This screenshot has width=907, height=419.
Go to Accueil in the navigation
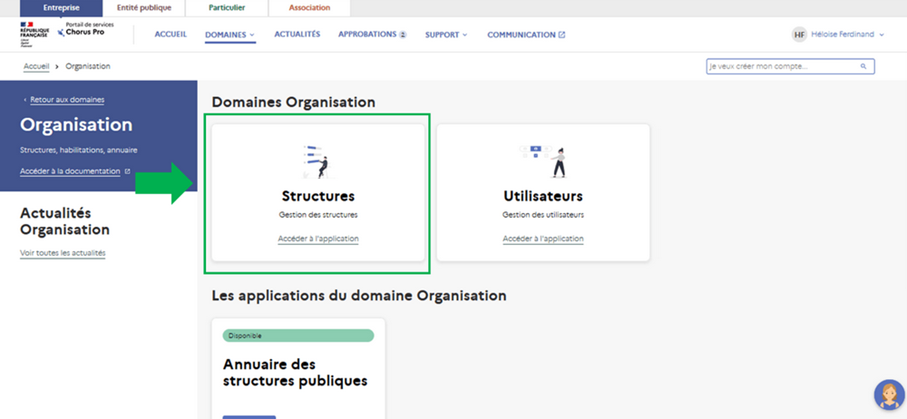[171, 34]
